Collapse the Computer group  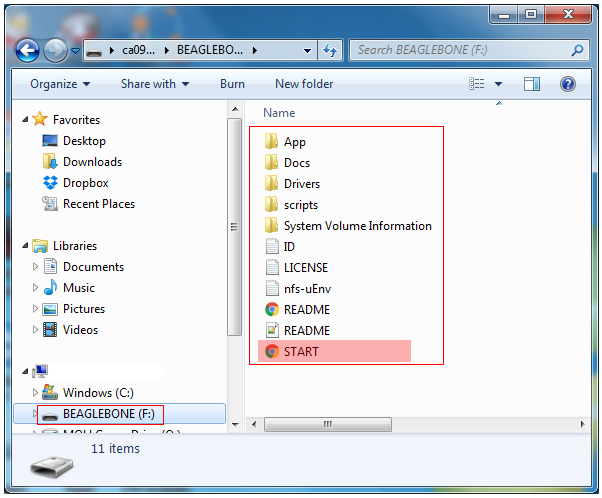click(25, 371)
